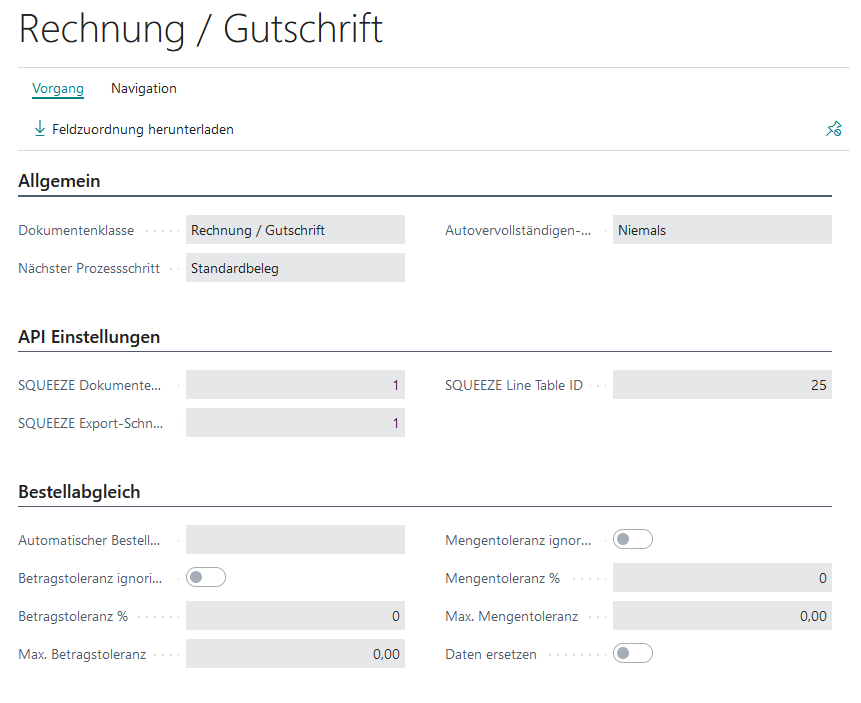Click the Automatischer Bestellabgleich empty field
Viewport: 861px width, 703px height.
pos(295,540)
